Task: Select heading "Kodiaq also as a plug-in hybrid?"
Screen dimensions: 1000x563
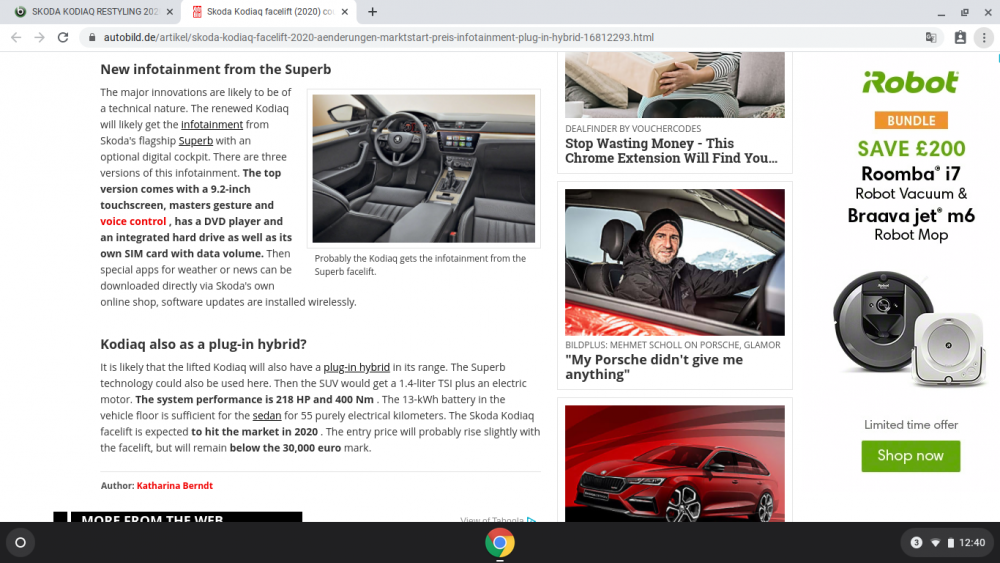Action: point(203,344)
